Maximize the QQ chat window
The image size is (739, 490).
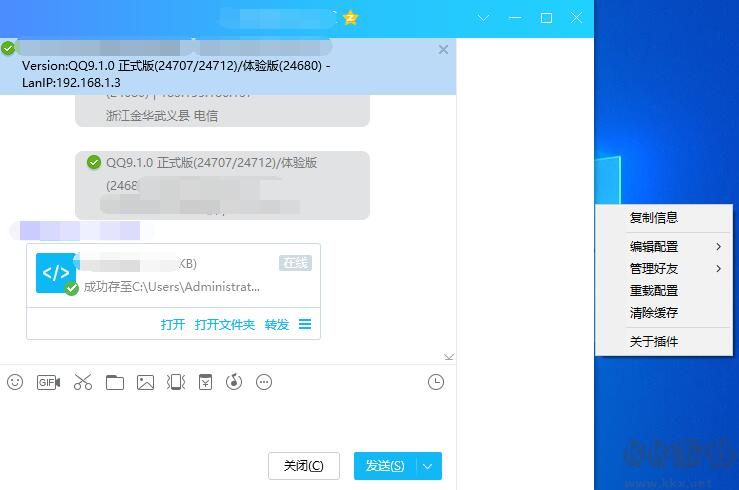click(546, 18)
